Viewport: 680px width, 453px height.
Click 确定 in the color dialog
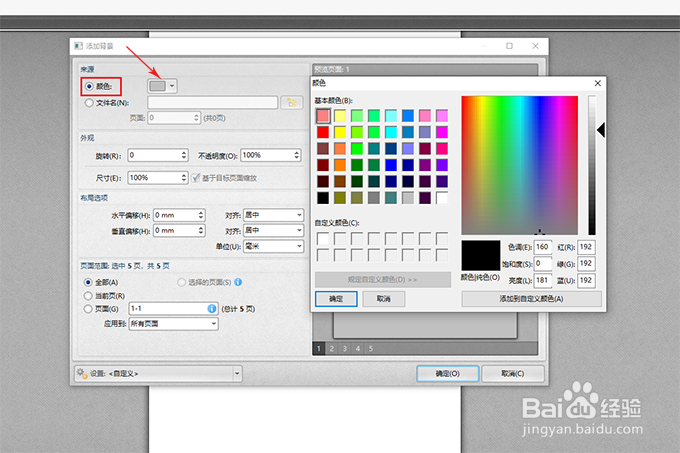pyautogui.click(x=336, y=299)
